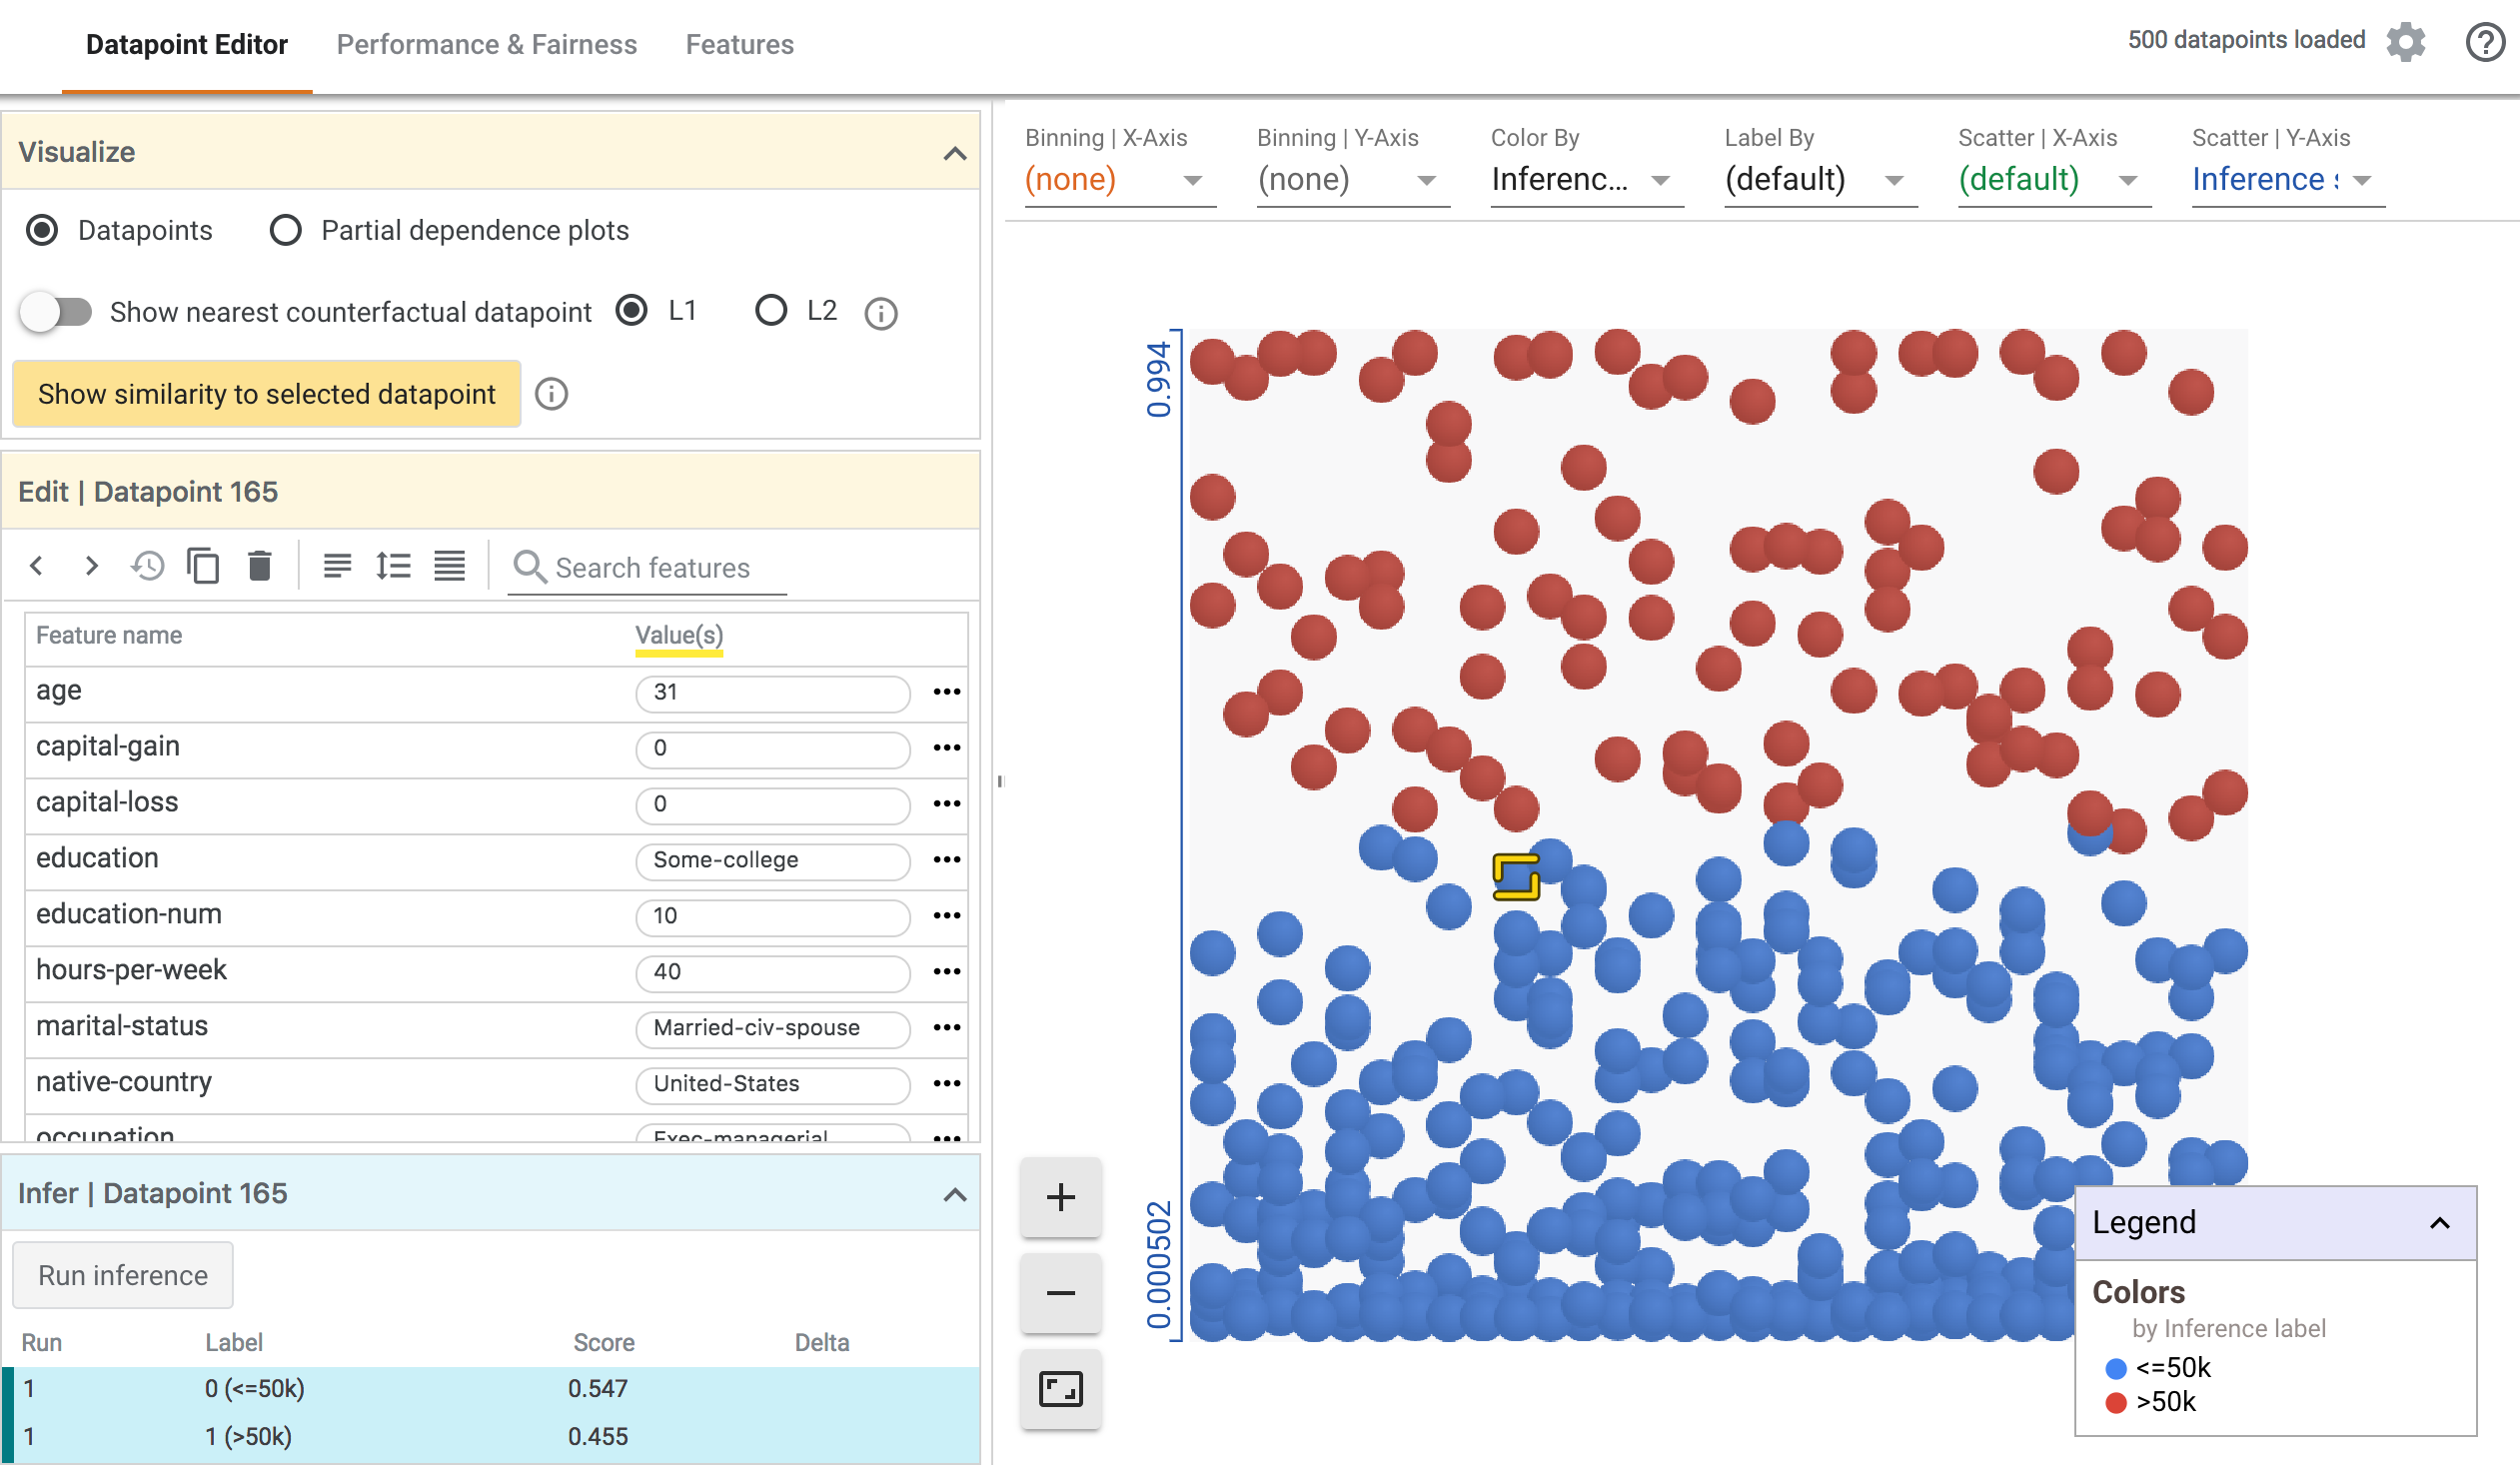2520x1473 pixels.
Task: Select the Partial dependence plots radio button
Action: pyautogui.click(x=284, y=230)
